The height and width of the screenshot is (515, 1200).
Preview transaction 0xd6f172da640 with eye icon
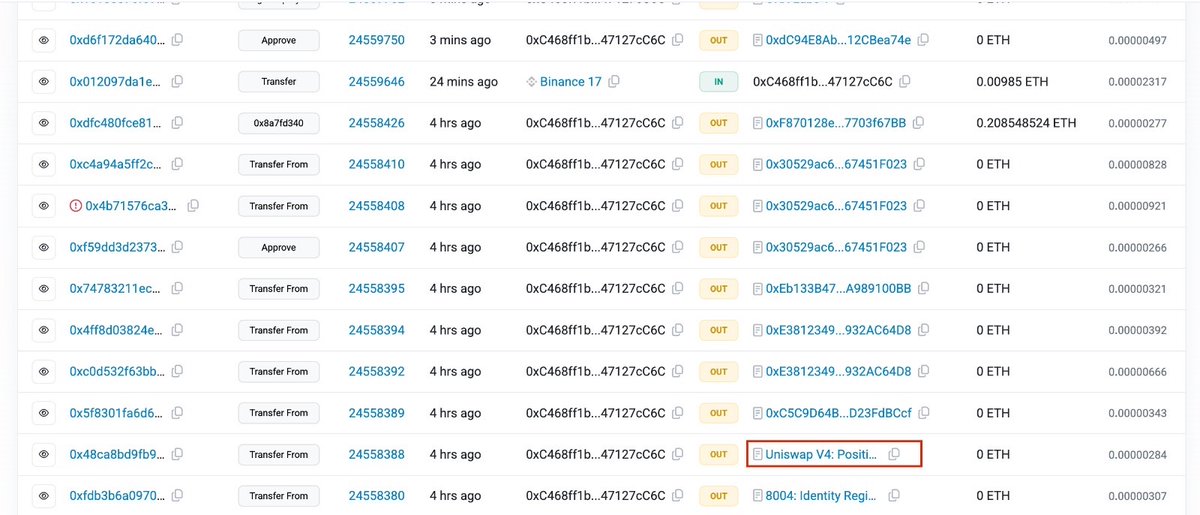44,40
